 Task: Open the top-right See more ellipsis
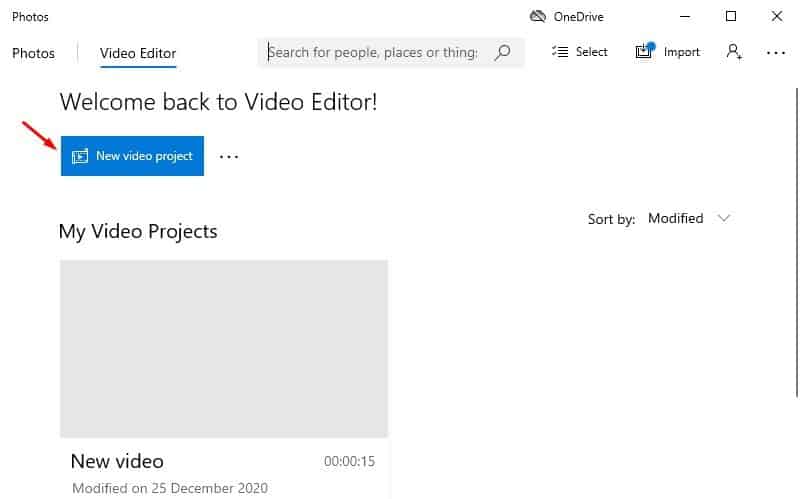(x=776, y=53)
